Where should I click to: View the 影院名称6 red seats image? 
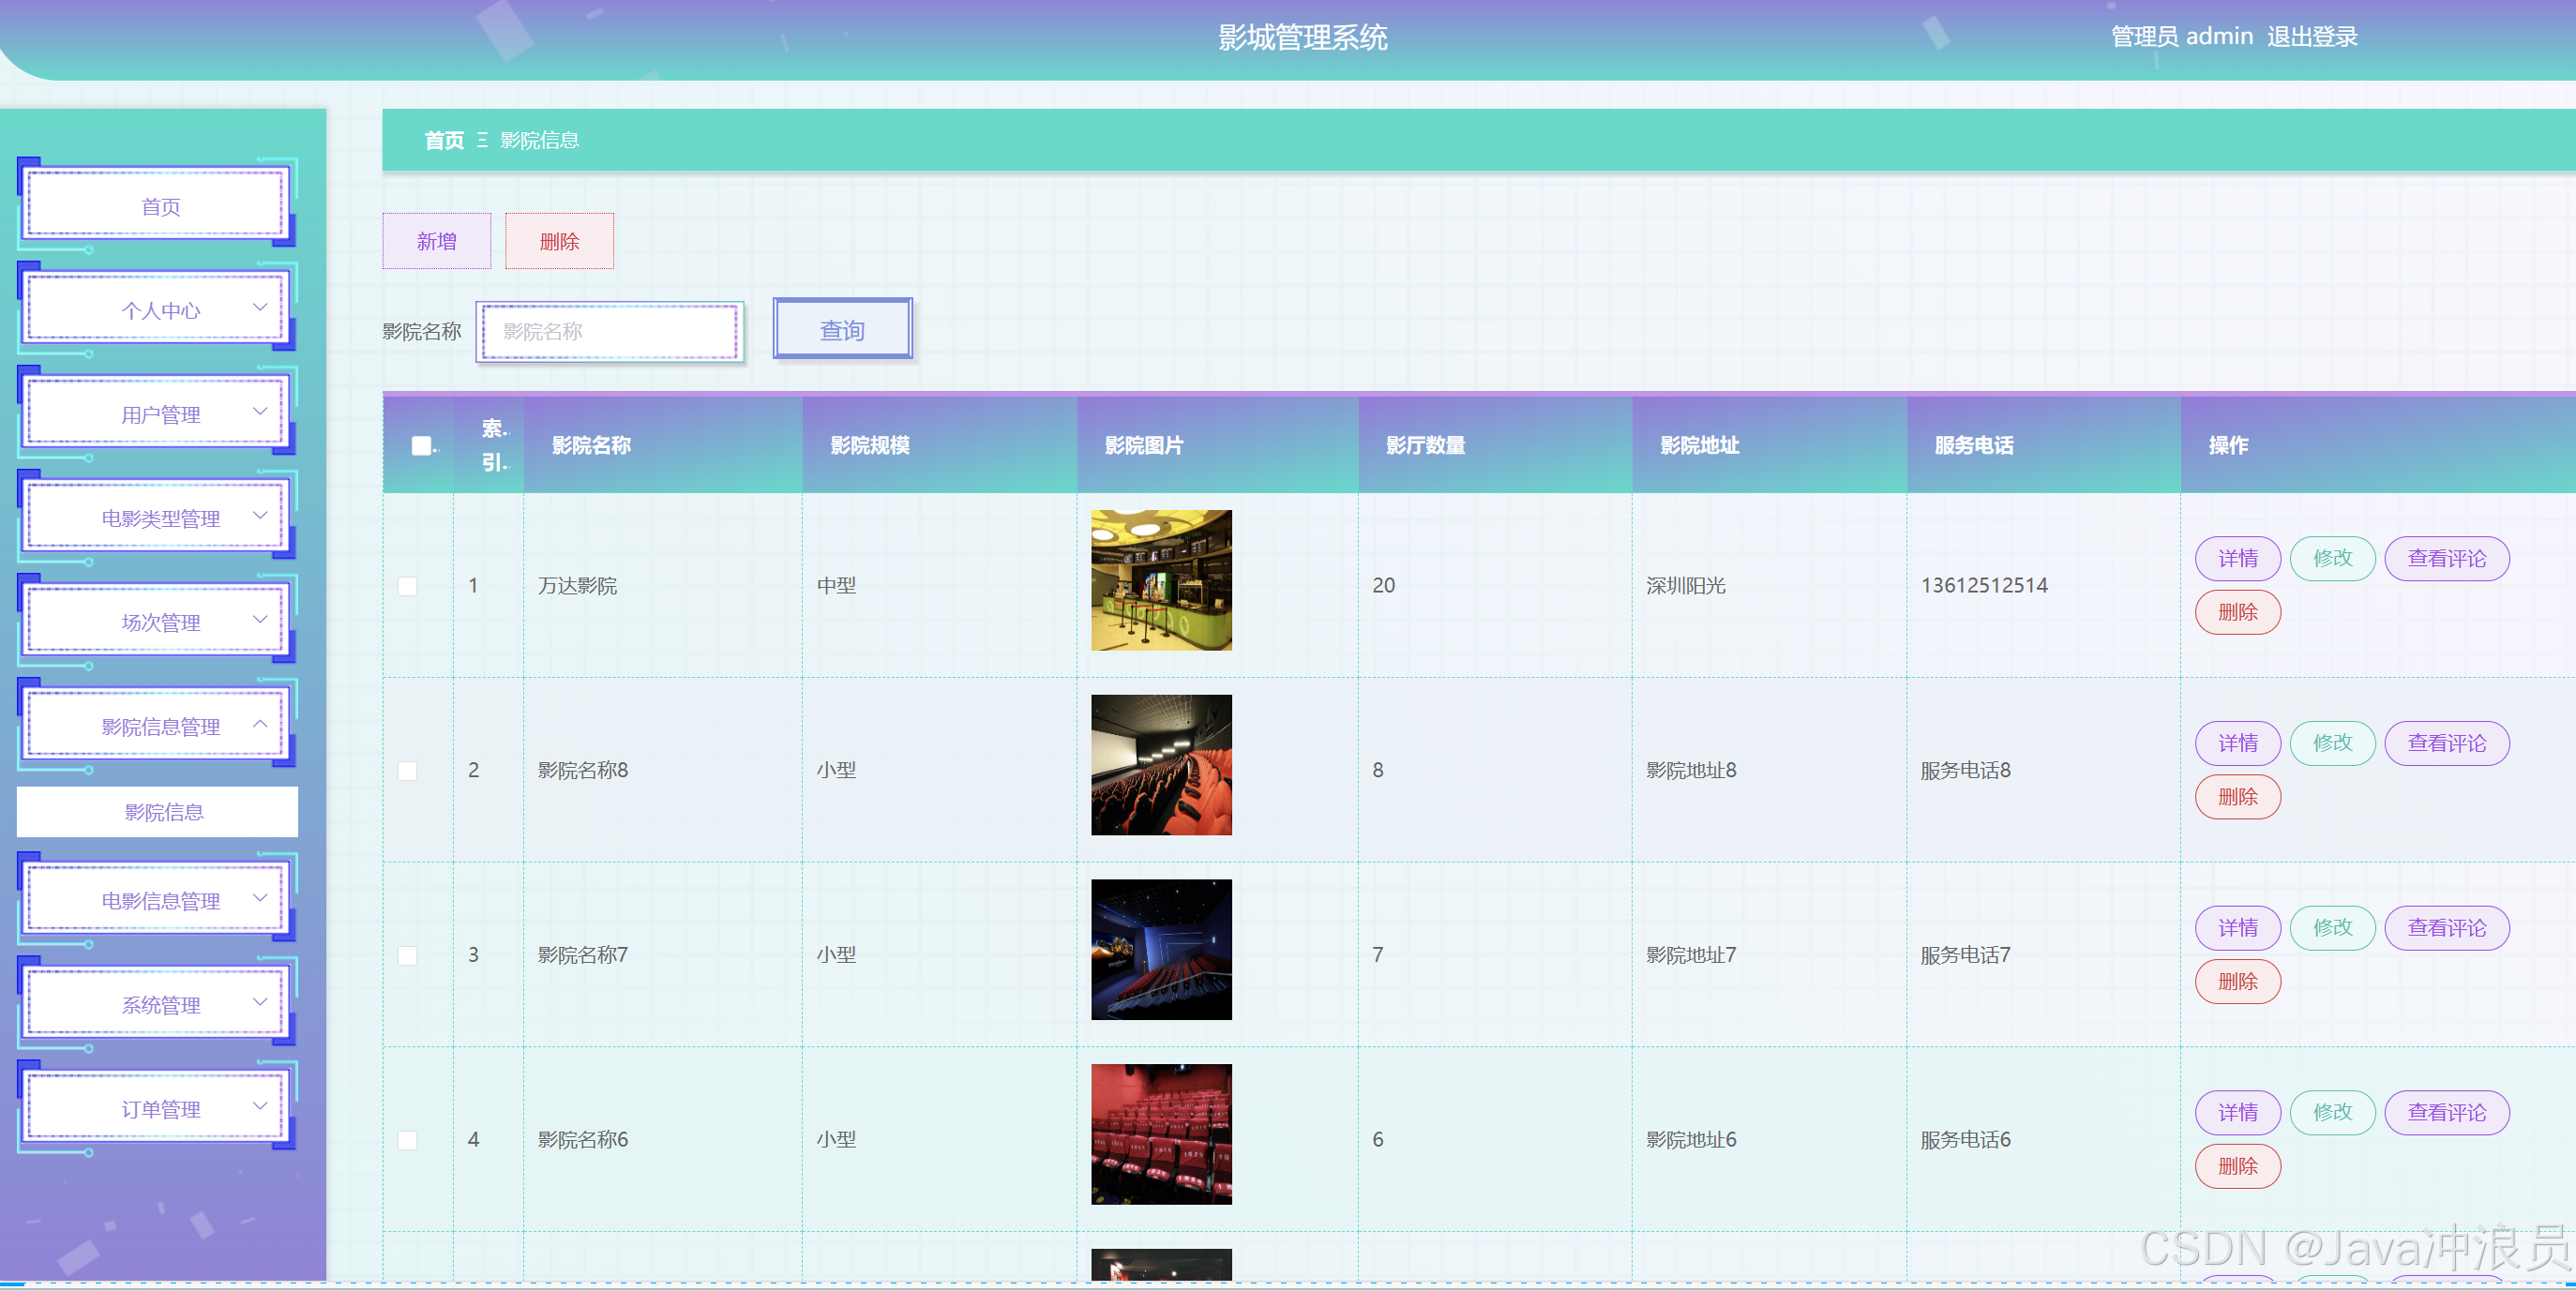tap(1160, 1134)
